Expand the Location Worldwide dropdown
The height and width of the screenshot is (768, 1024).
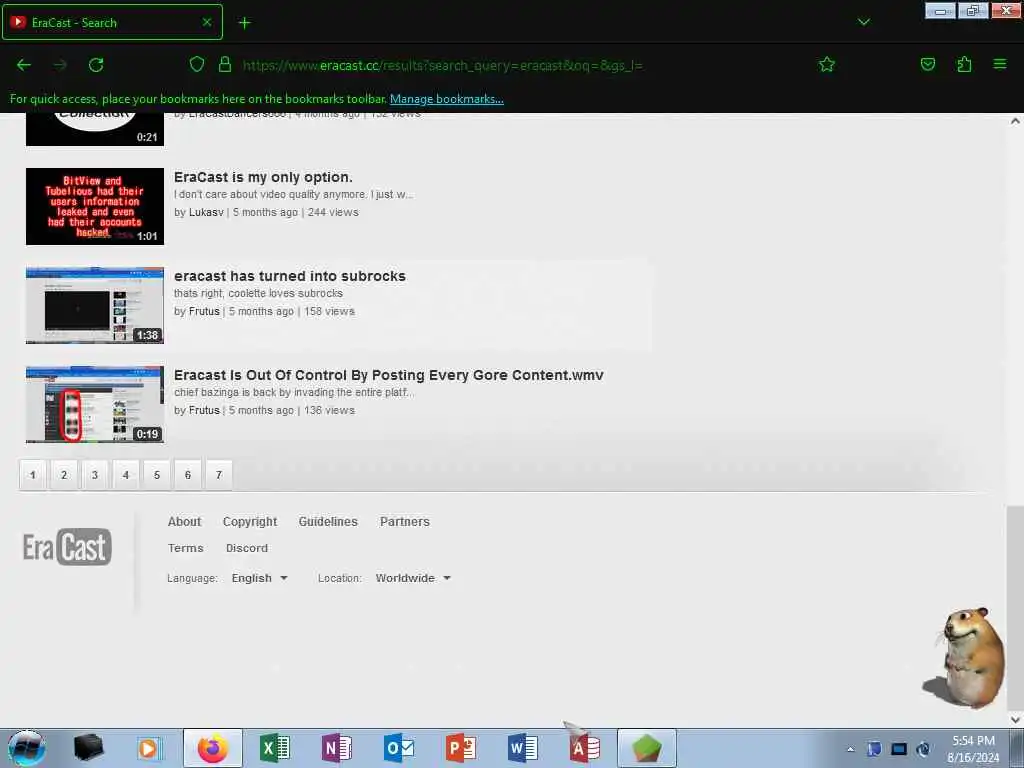coord(413,578)
